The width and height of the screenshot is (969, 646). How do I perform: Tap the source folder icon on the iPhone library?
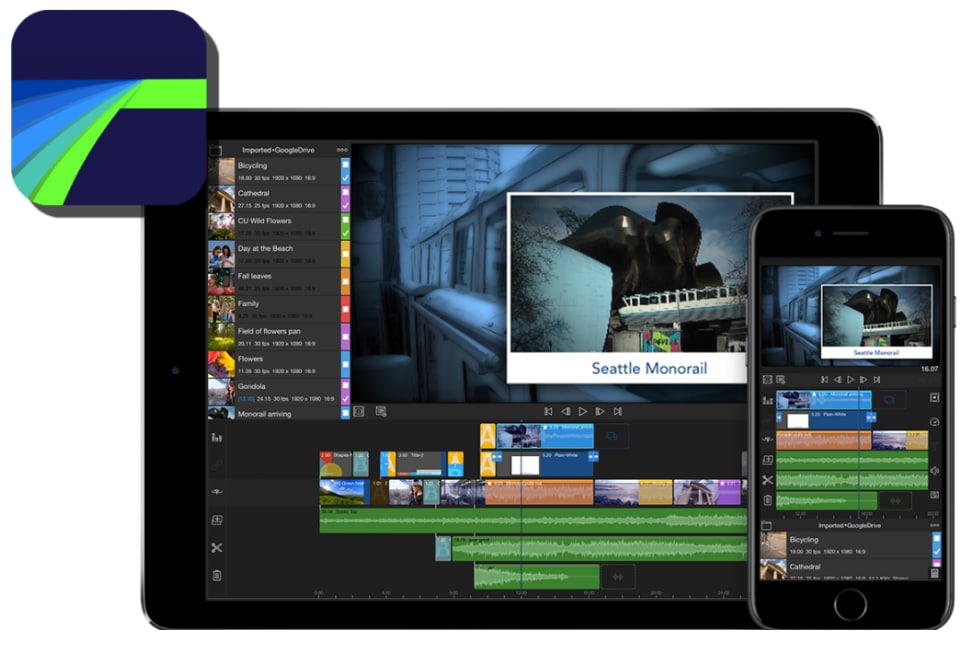(x=766, y=526)
